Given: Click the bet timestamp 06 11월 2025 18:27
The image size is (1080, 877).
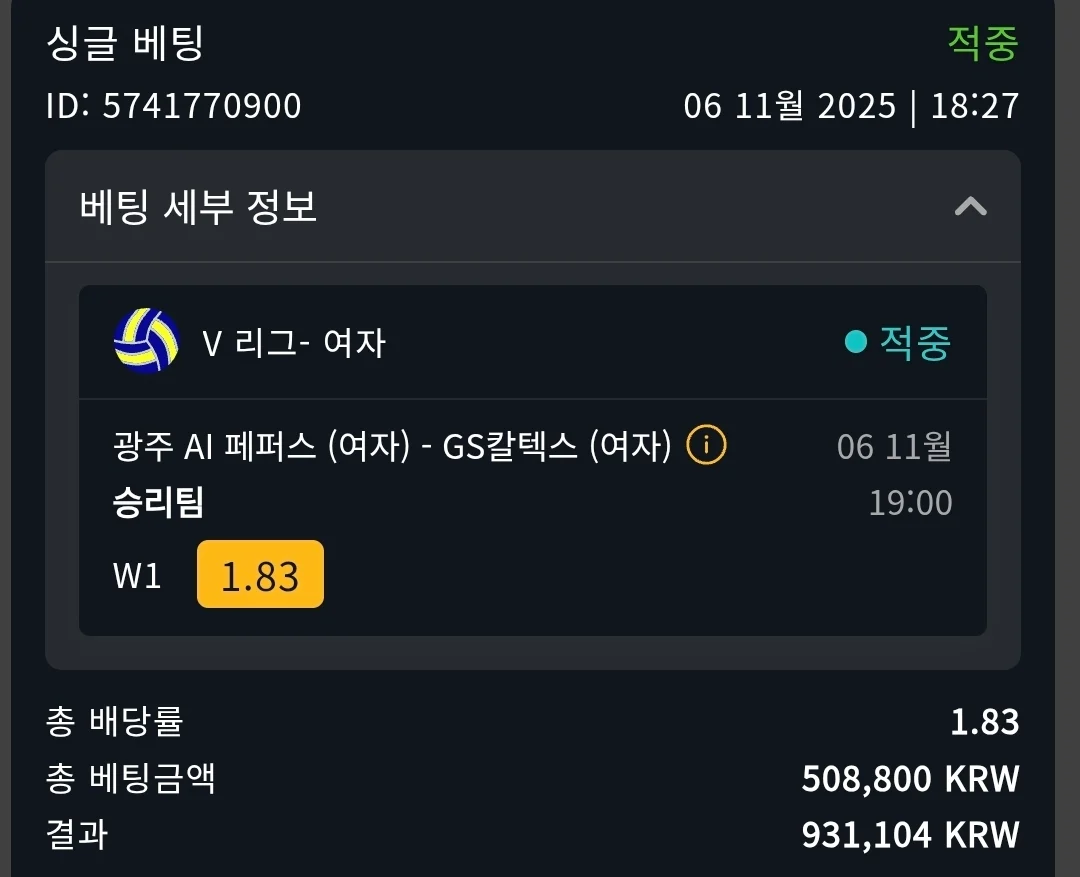Looking at the screenshot, I should 851,105.
